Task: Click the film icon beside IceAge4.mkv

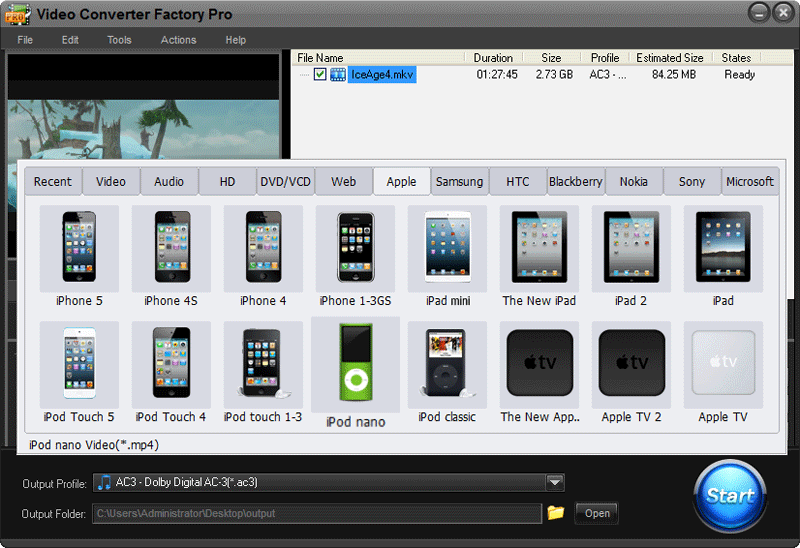Action: [338, 74]
